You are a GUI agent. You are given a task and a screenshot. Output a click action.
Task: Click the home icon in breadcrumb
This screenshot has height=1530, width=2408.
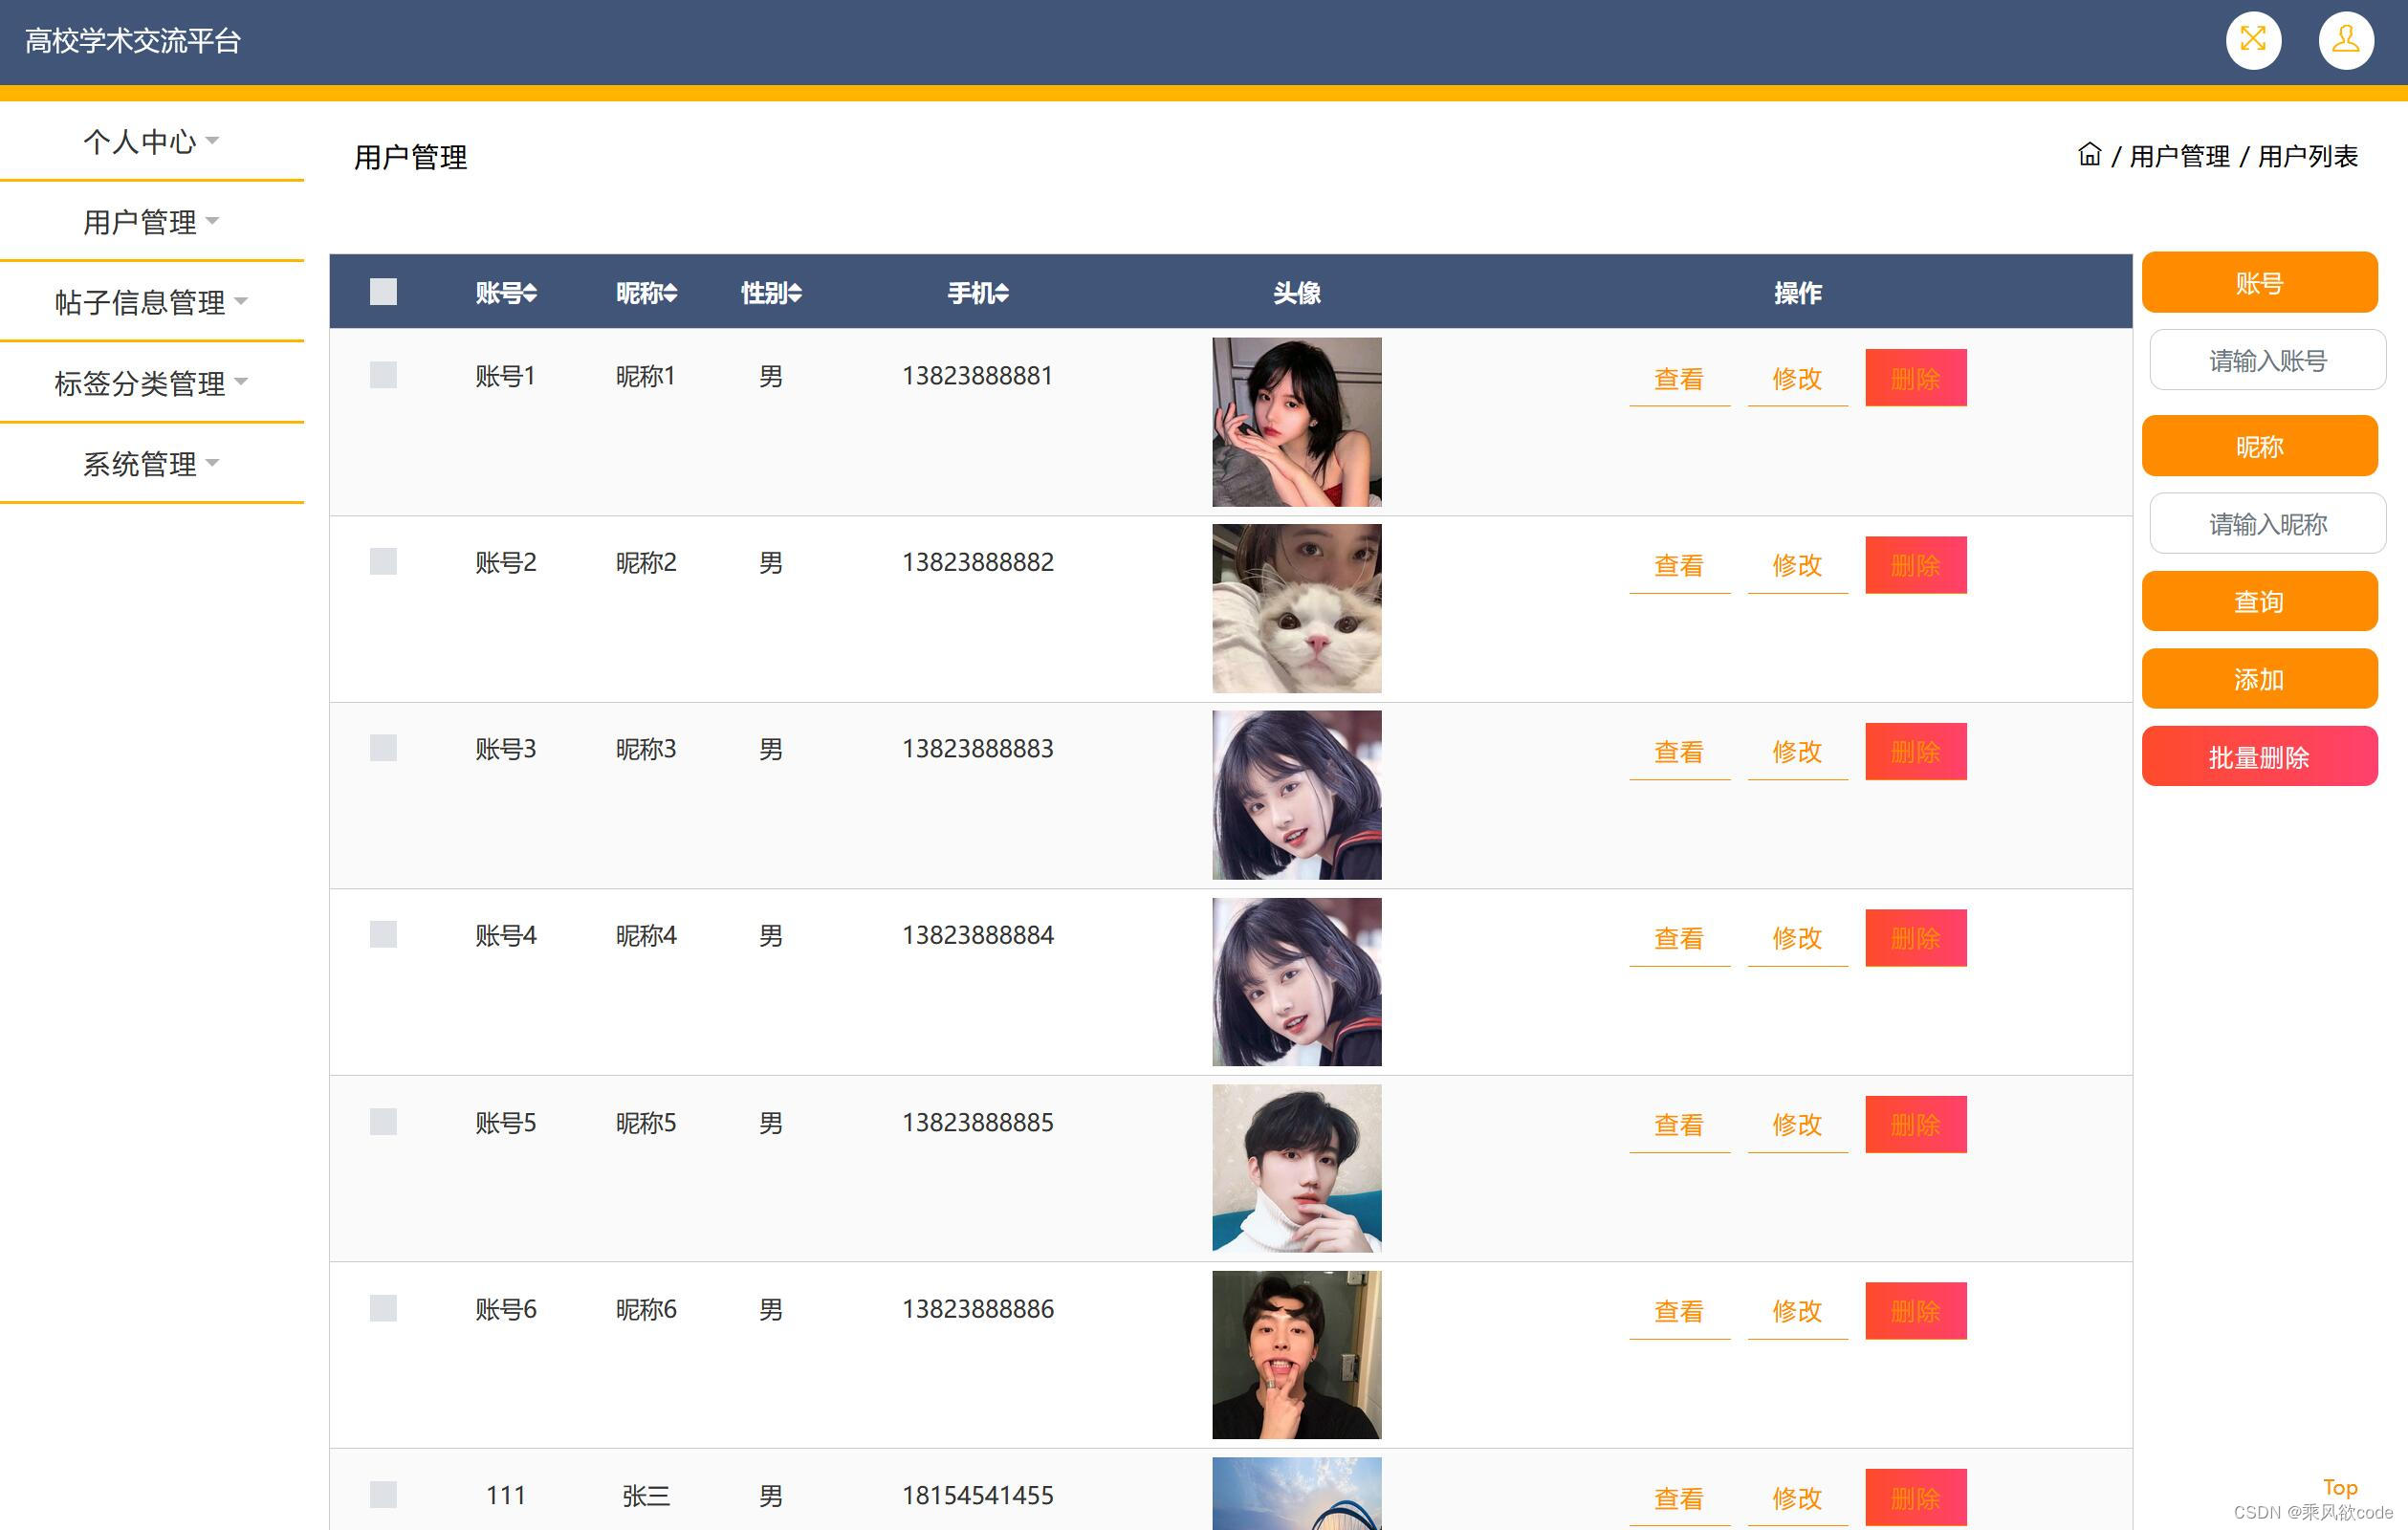pos(2089,155)
